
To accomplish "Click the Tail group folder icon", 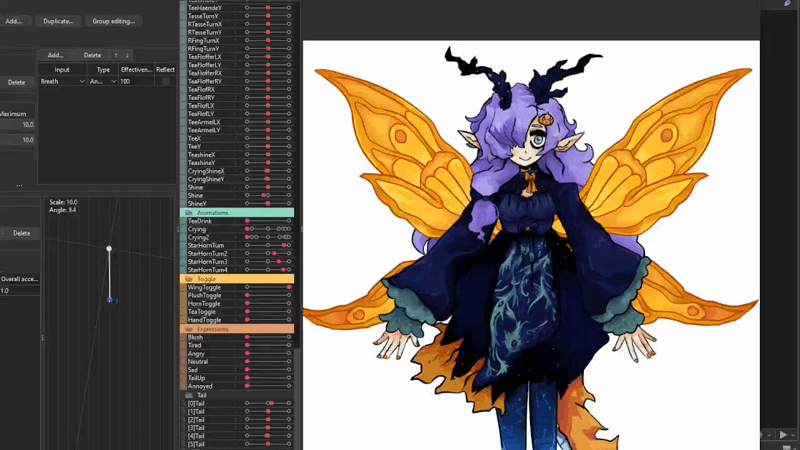I will point(188,395).
